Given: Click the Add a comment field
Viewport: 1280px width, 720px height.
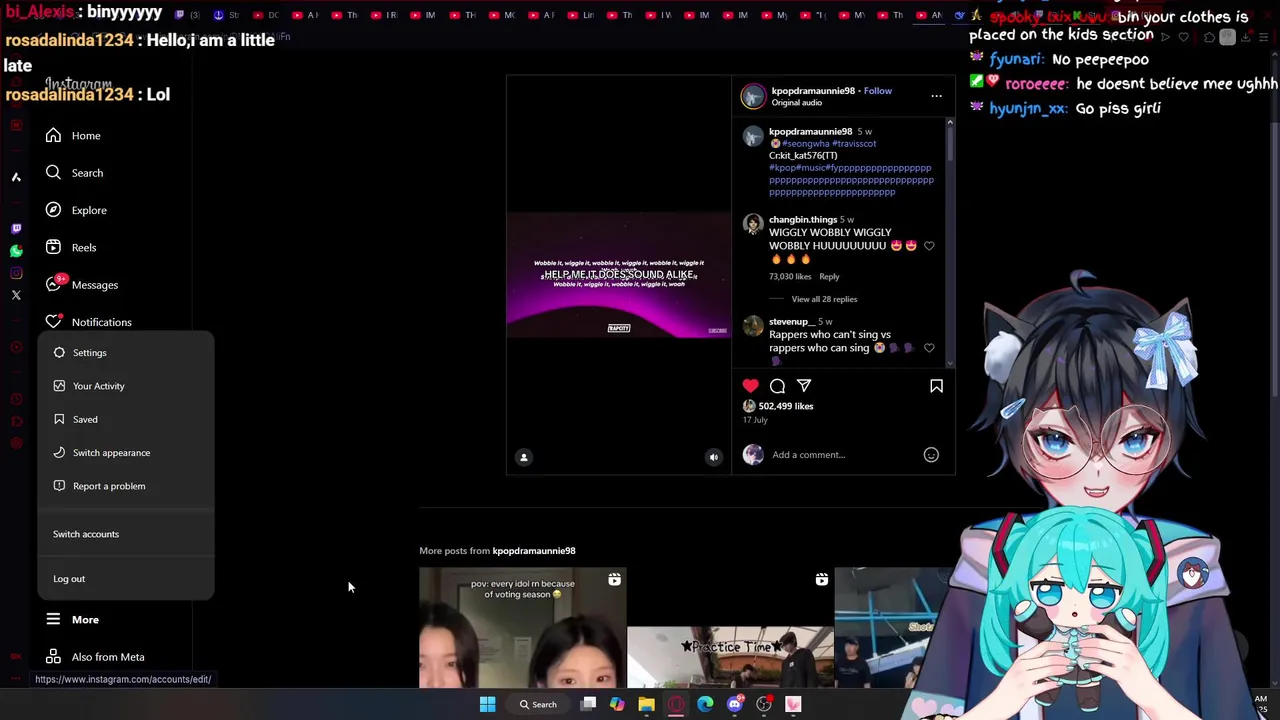Looking at the screenshot, I should (x=843, y=455).
